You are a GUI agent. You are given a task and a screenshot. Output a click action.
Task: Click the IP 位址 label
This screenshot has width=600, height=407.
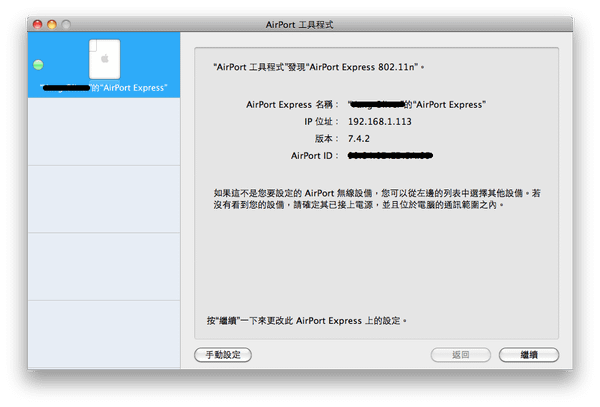321,122
